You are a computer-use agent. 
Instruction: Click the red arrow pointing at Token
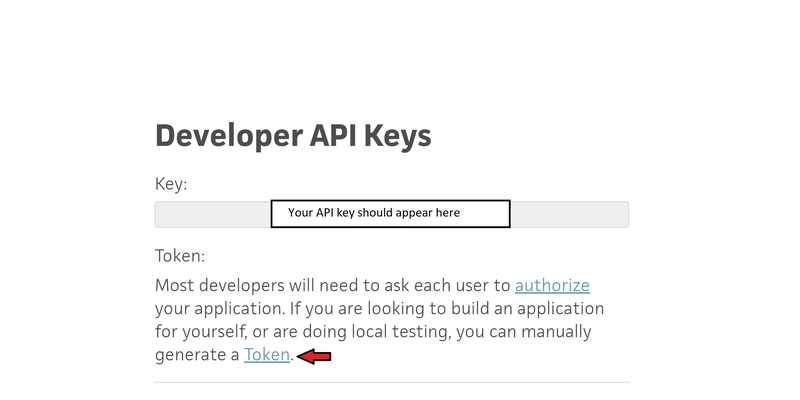pyautogui.click(x=316, y=356)
